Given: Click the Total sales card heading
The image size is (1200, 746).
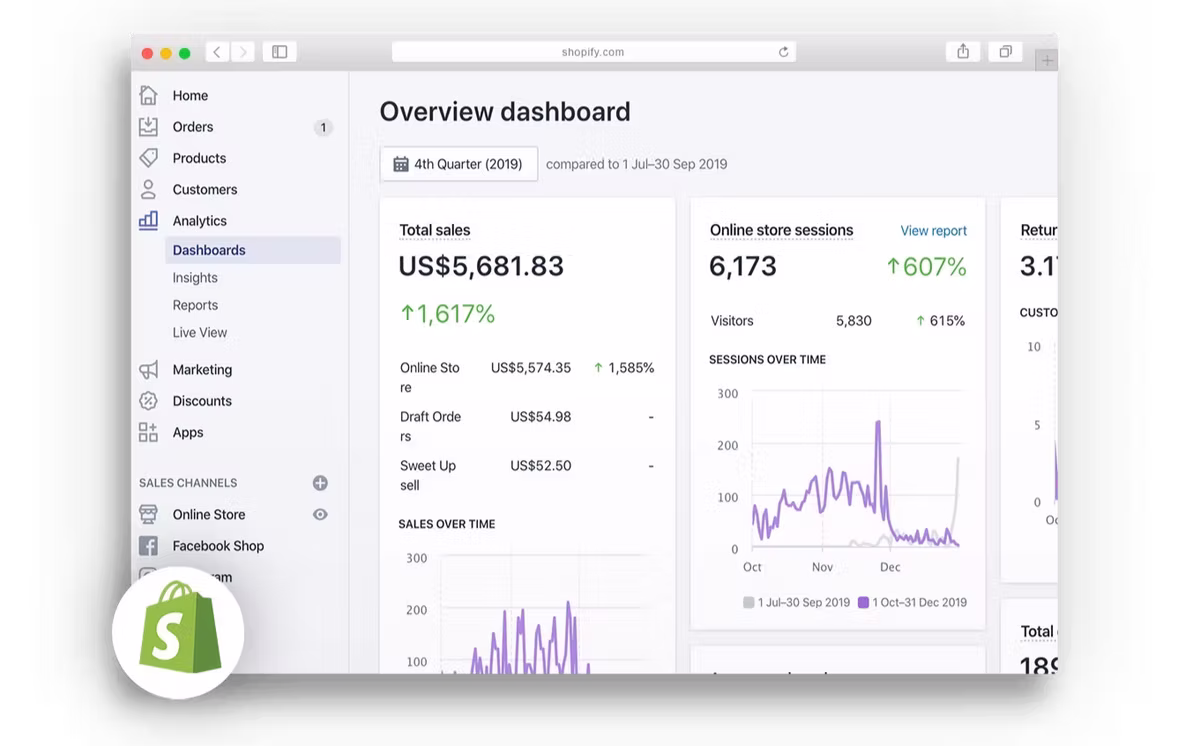Looking at the screenshot, I should tap(435, 230).
